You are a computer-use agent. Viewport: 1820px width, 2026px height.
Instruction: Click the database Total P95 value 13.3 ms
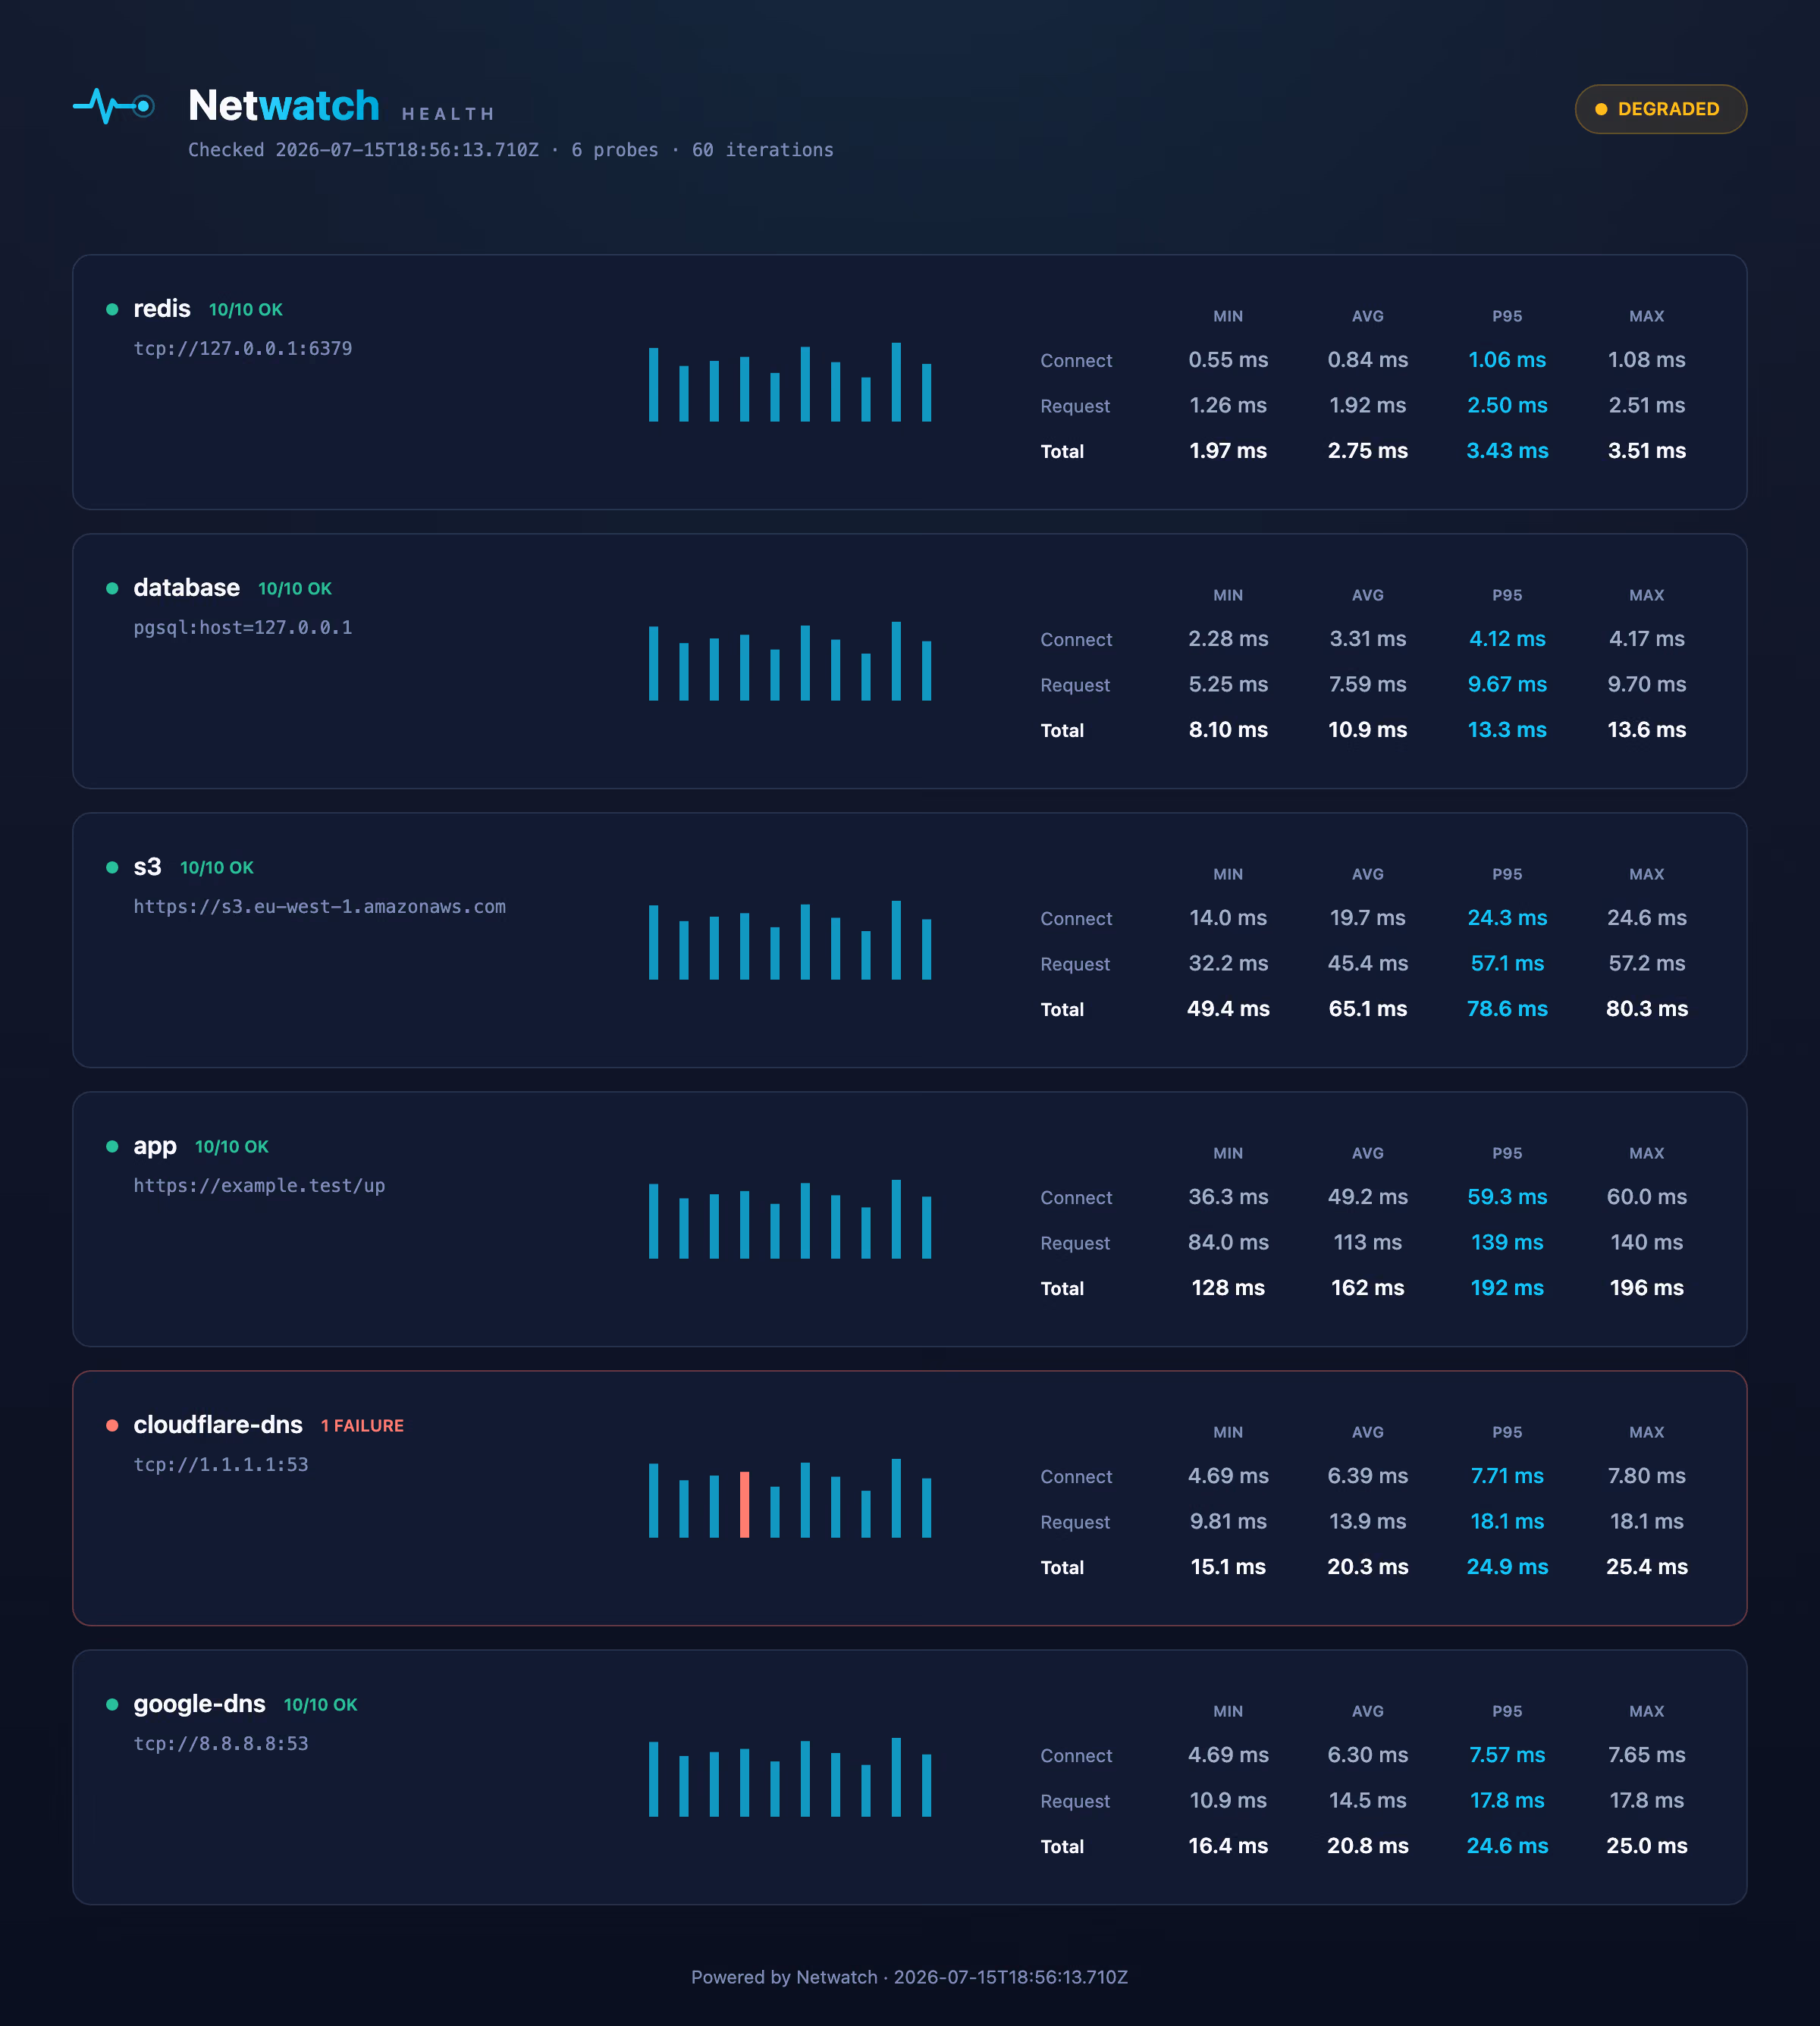point(1507,730)
